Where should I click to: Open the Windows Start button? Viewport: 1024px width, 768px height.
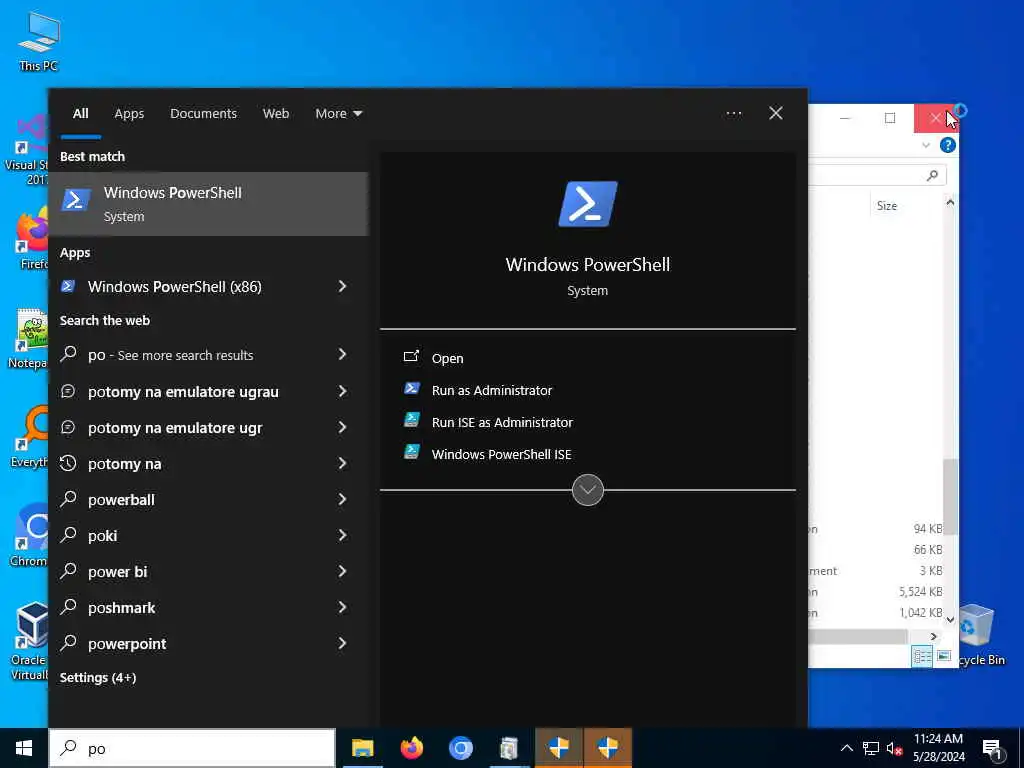tap(24, 748)
